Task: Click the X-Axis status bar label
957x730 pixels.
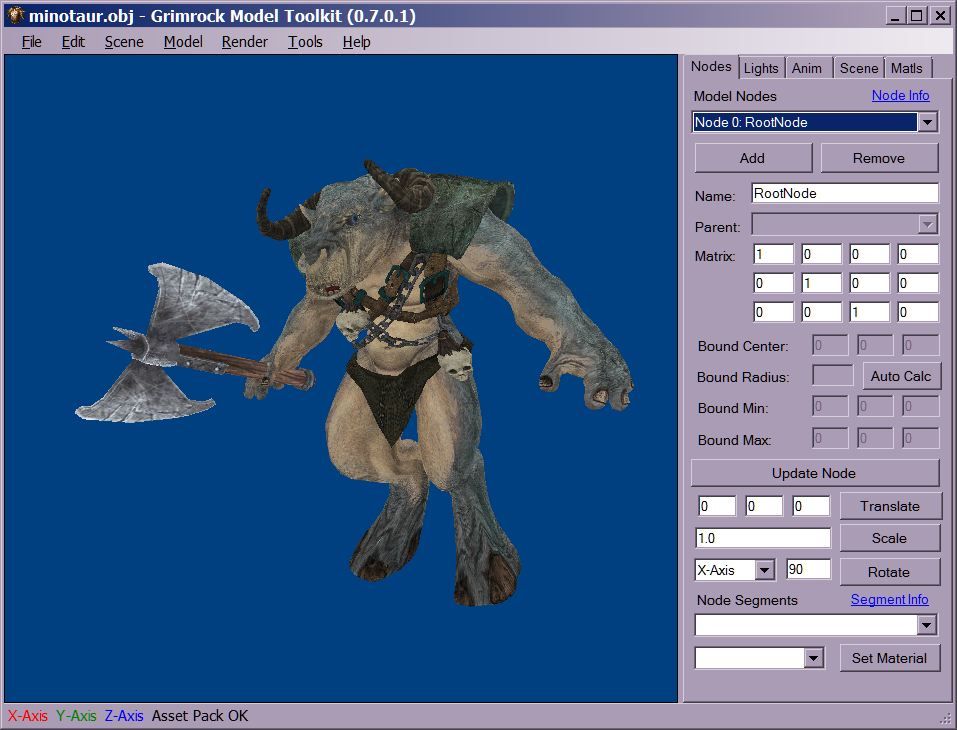Action: coord(28,716)
